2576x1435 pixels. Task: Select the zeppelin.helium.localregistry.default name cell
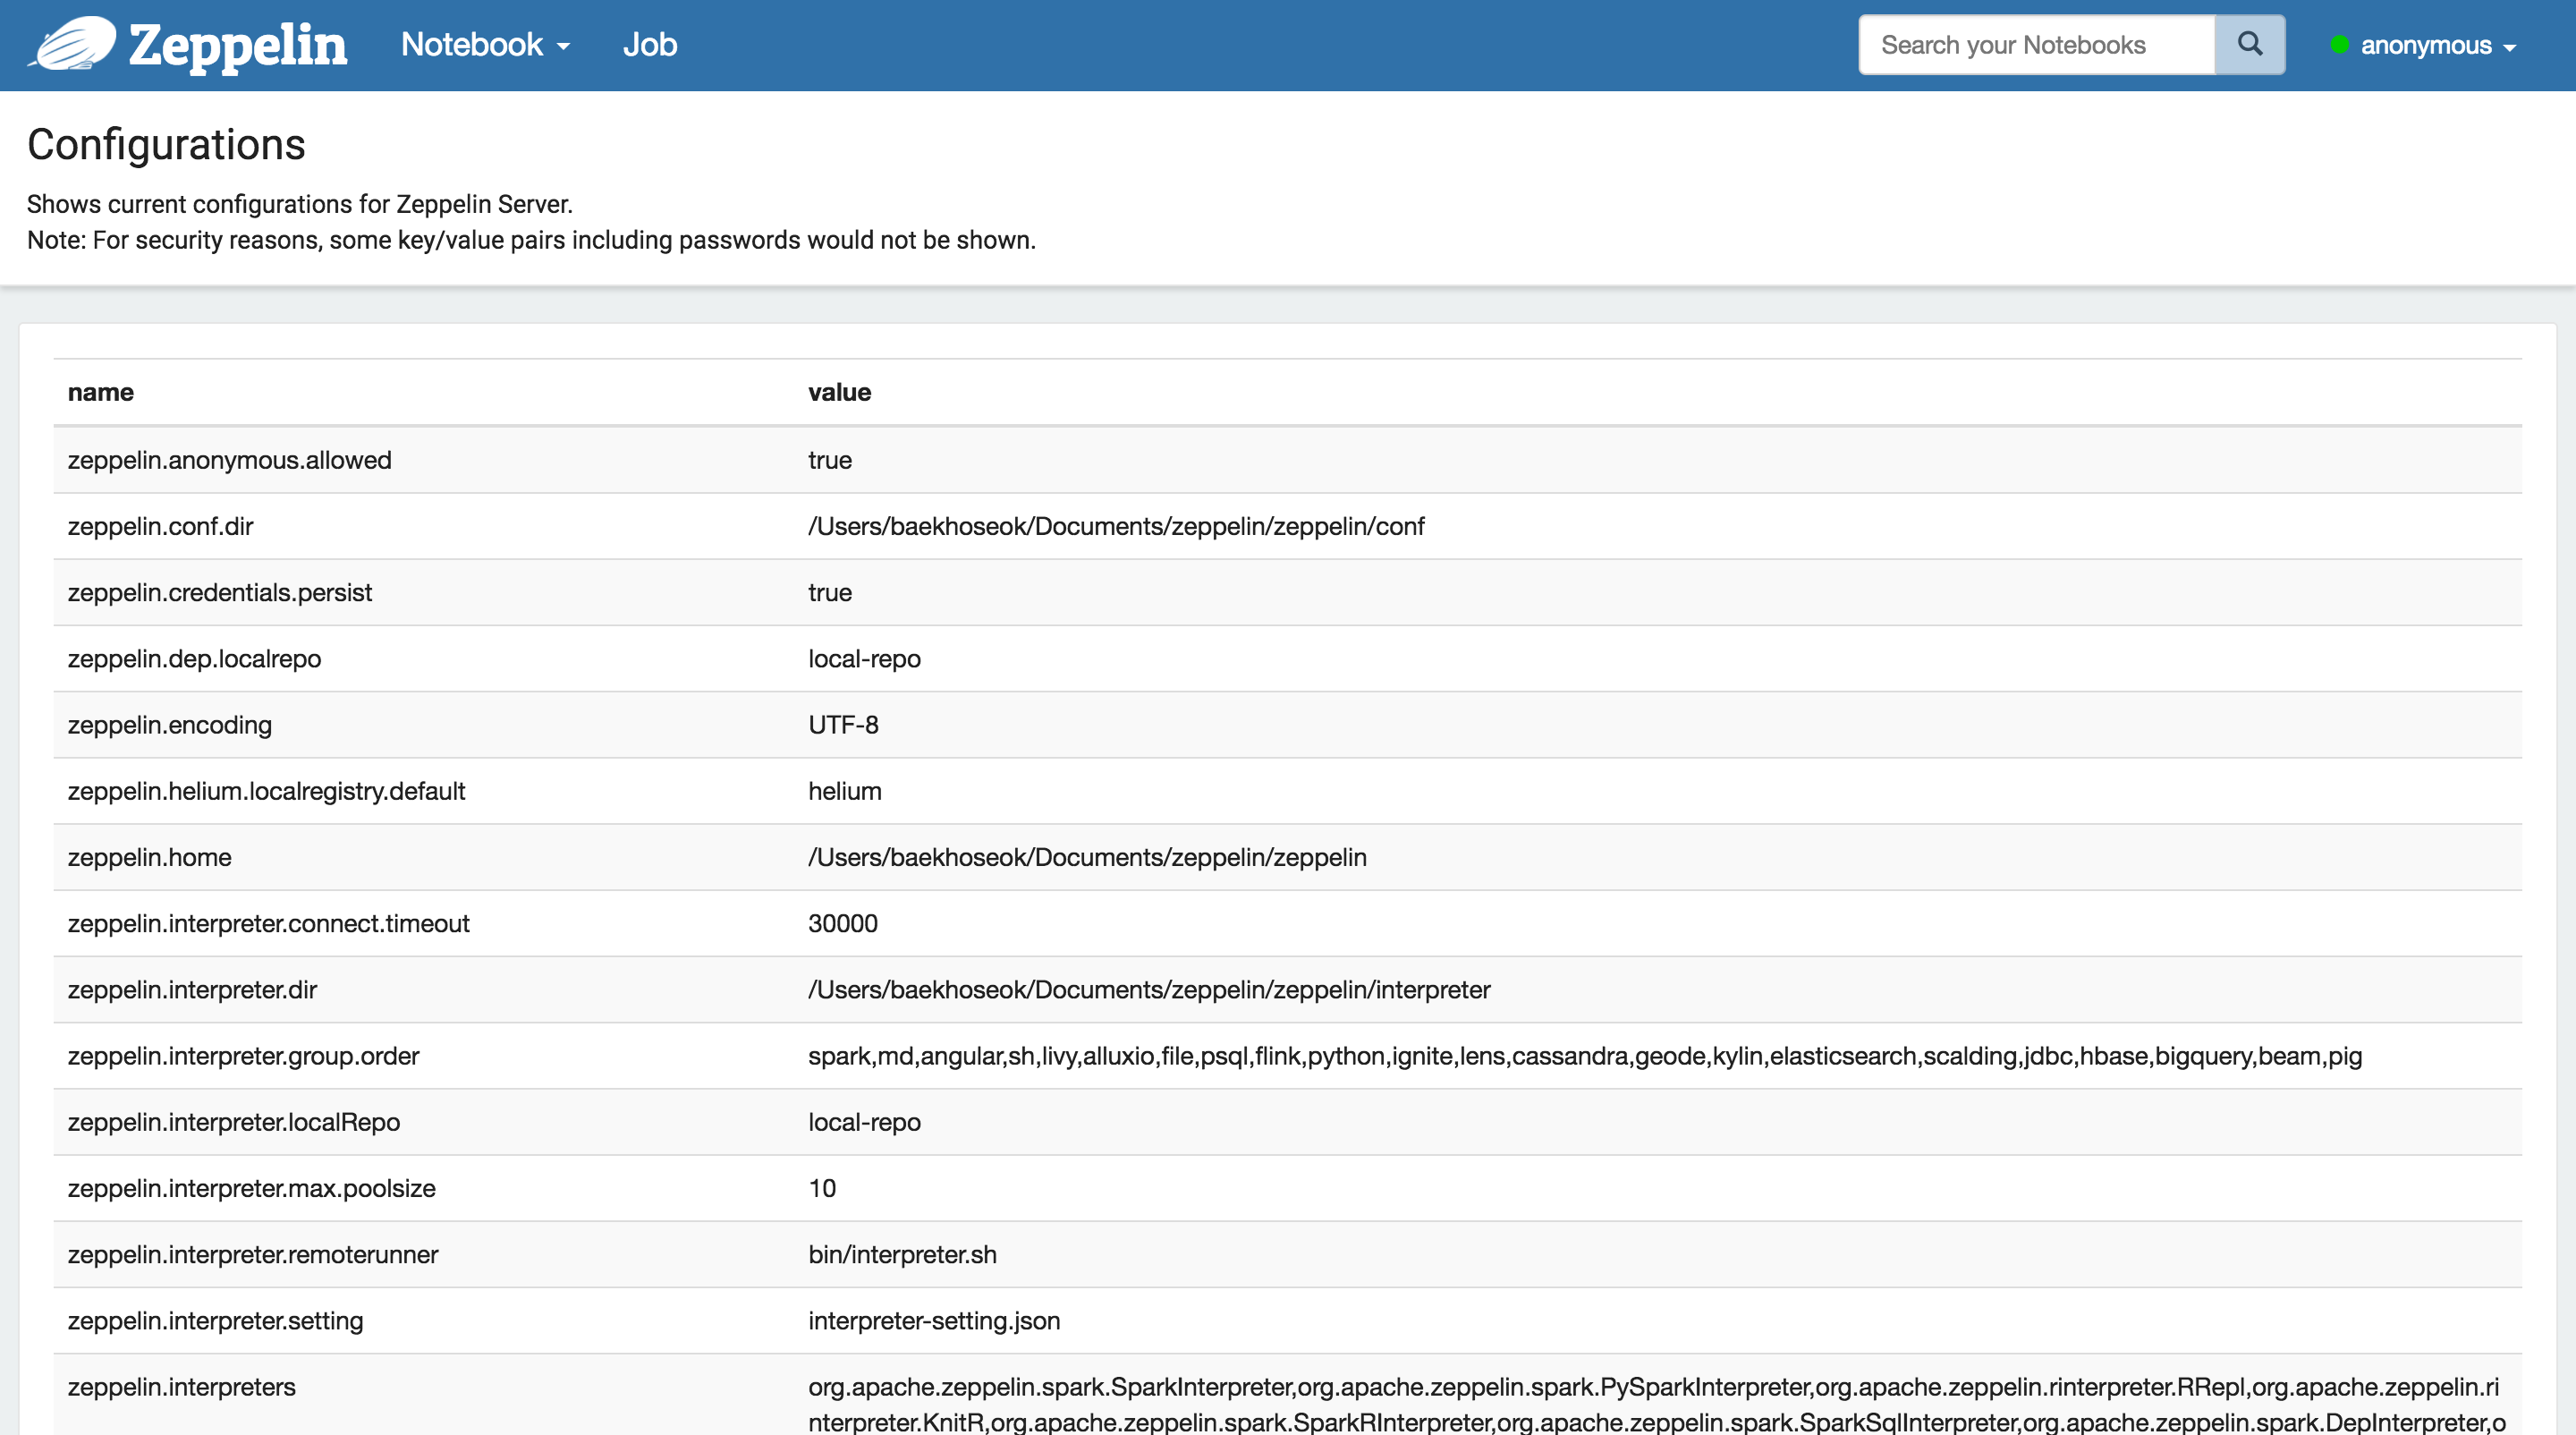(x=266, y=791)
